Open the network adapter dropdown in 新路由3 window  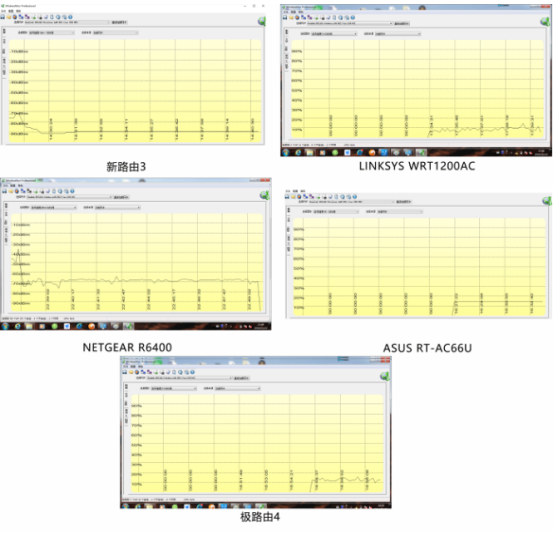point(67,22)
